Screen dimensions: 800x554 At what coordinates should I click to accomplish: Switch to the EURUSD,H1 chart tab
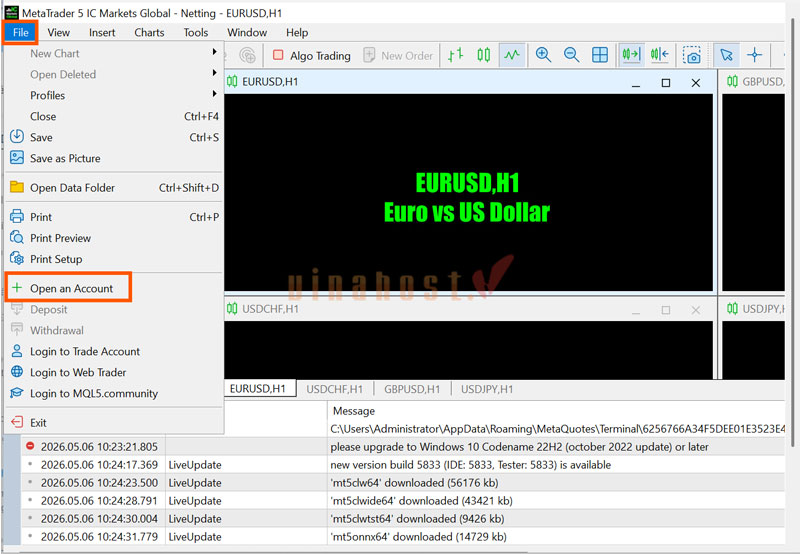coord(258,389)
